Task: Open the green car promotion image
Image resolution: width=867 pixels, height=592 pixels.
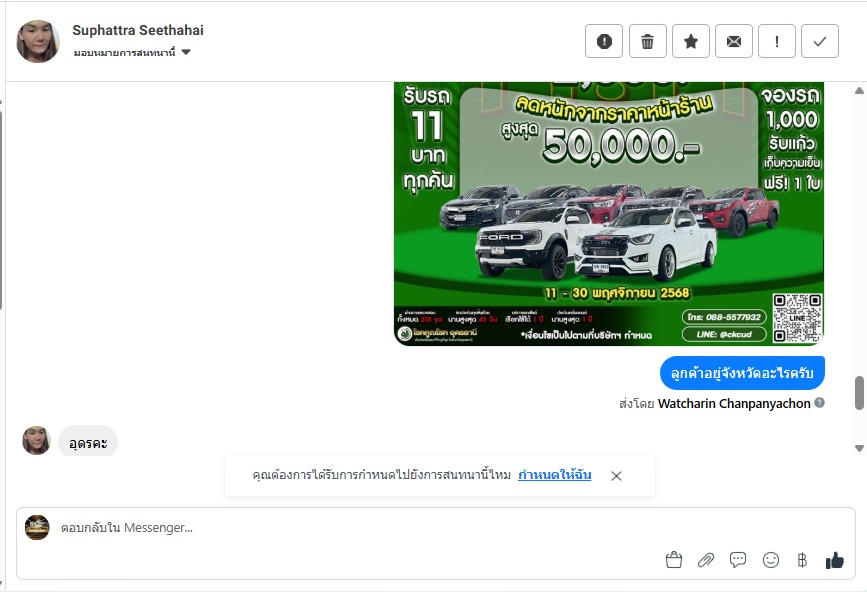Action: (609, 213)
